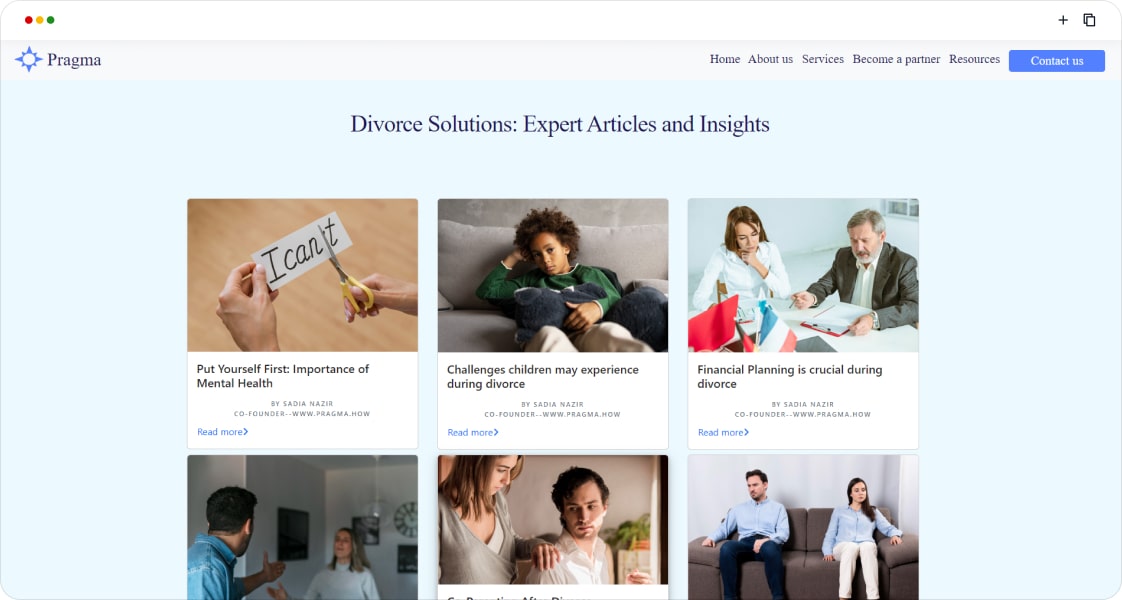
Task: Open the Resources menu
Action: 974,59
